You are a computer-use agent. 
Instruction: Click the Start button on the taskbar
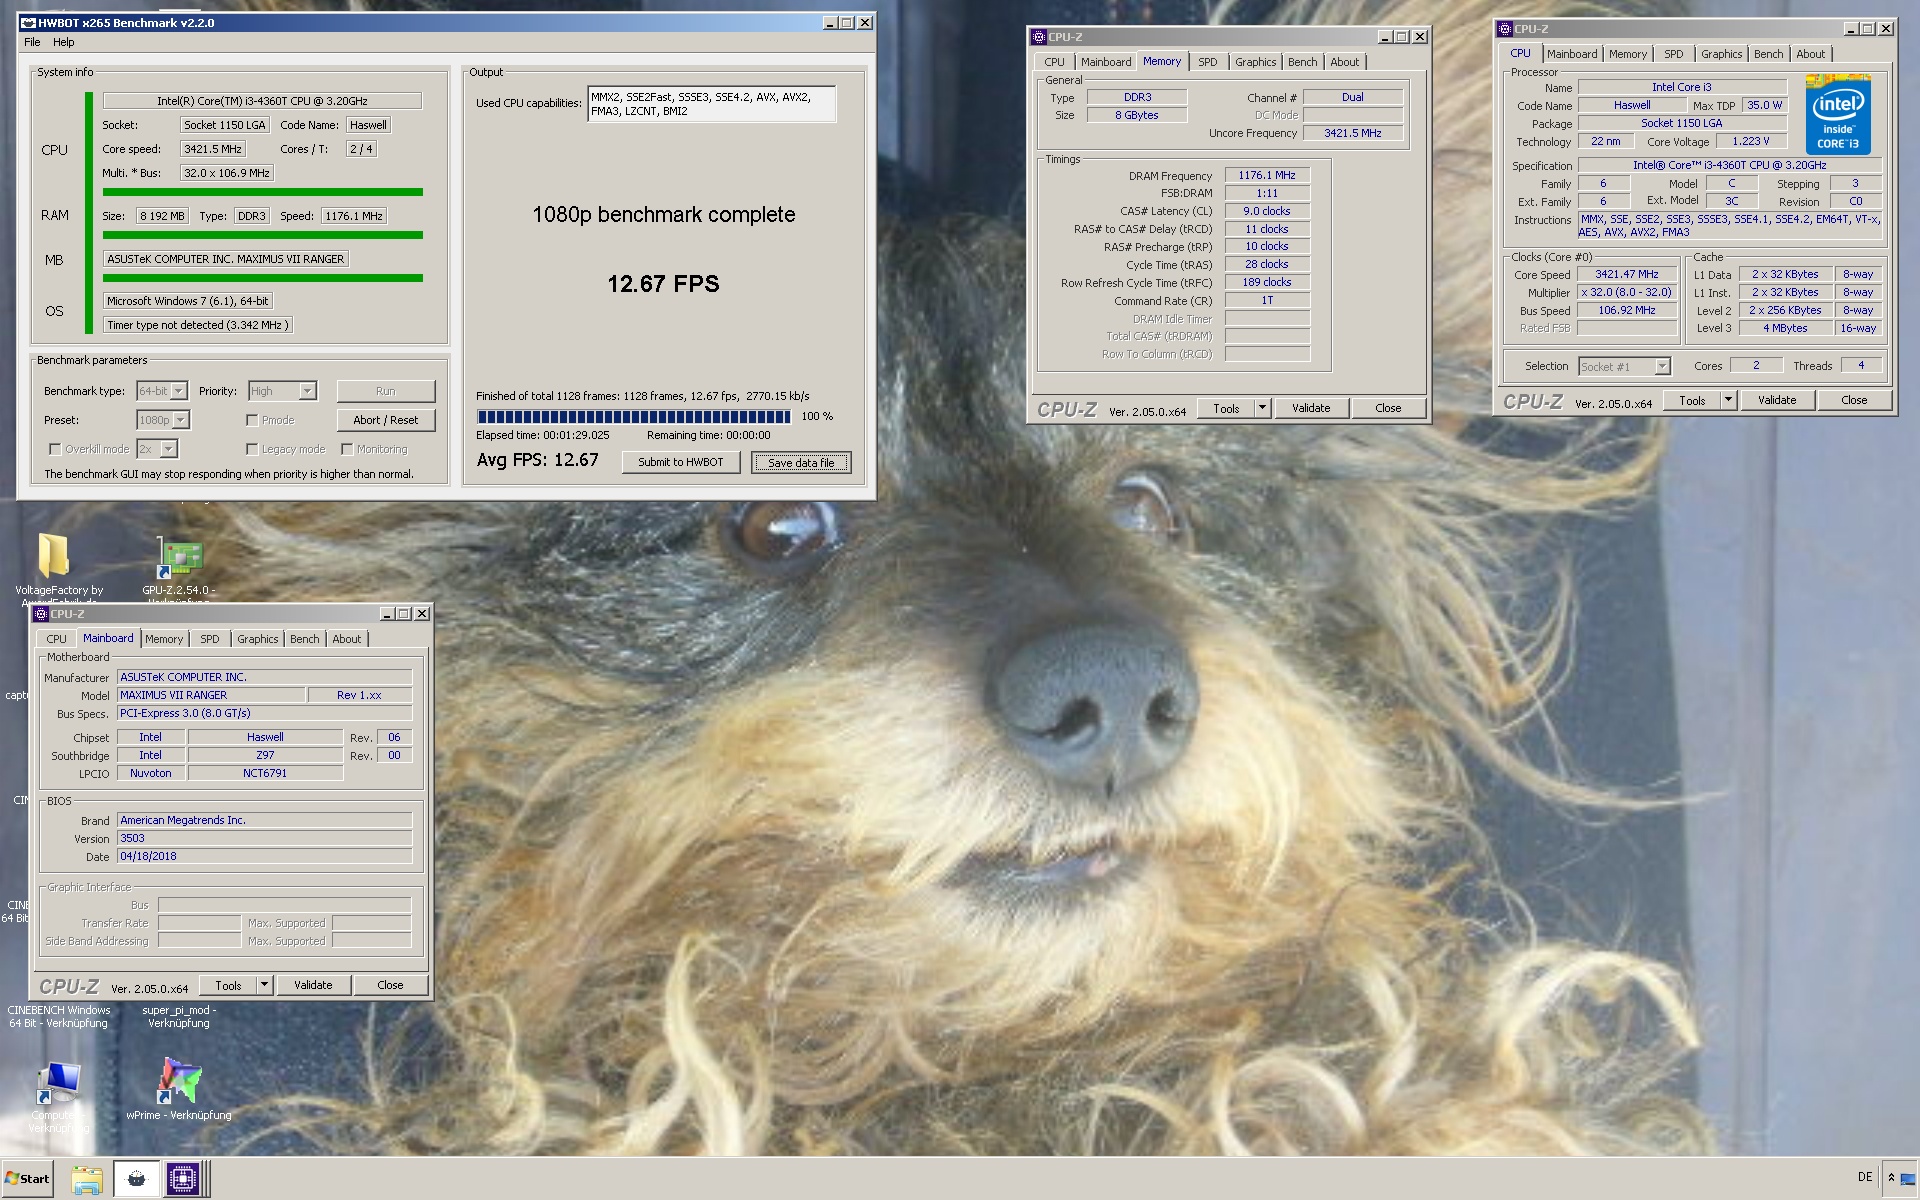tap(27, 1178)
